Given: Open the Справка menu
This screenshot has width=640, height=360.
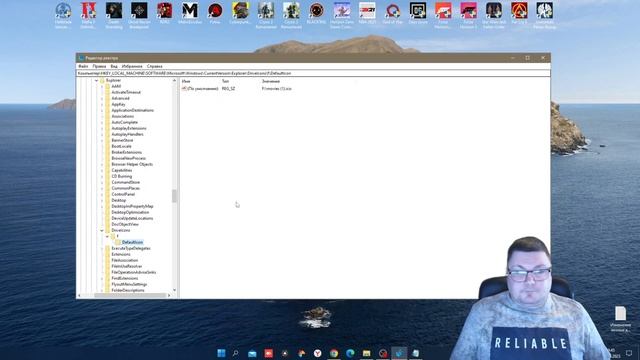Looking at the screenshot, I should click(x=154, y=66).
